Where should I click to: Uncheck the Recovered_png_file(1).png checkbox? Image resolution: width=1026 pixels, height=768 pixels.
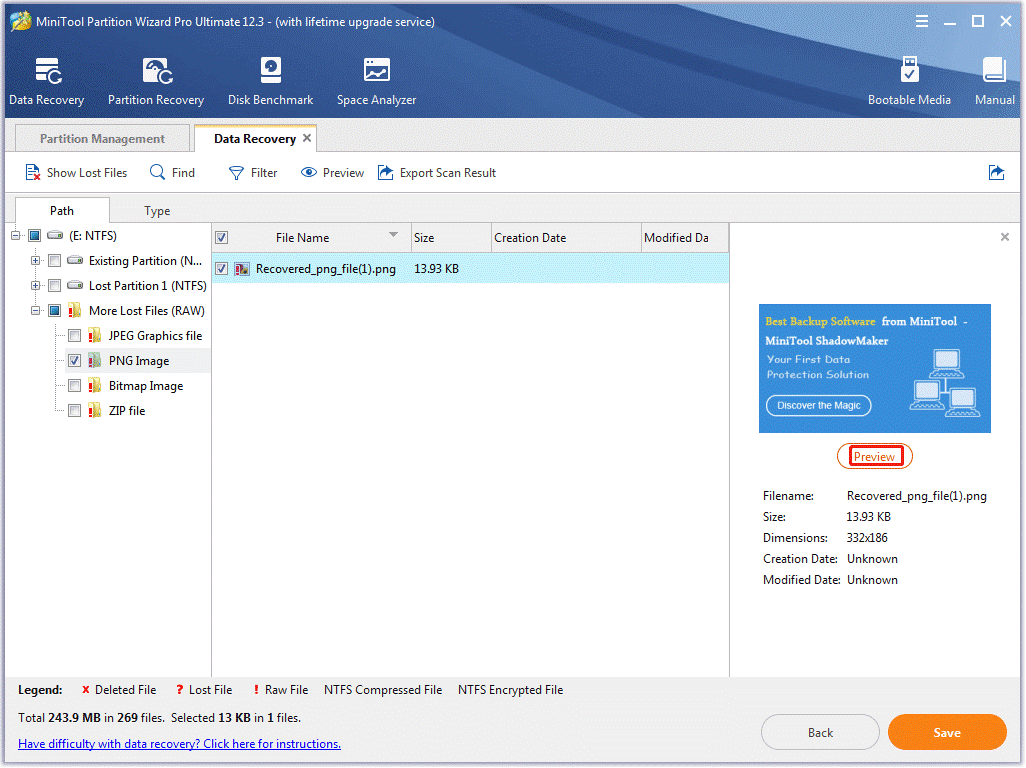click(222, 269)
